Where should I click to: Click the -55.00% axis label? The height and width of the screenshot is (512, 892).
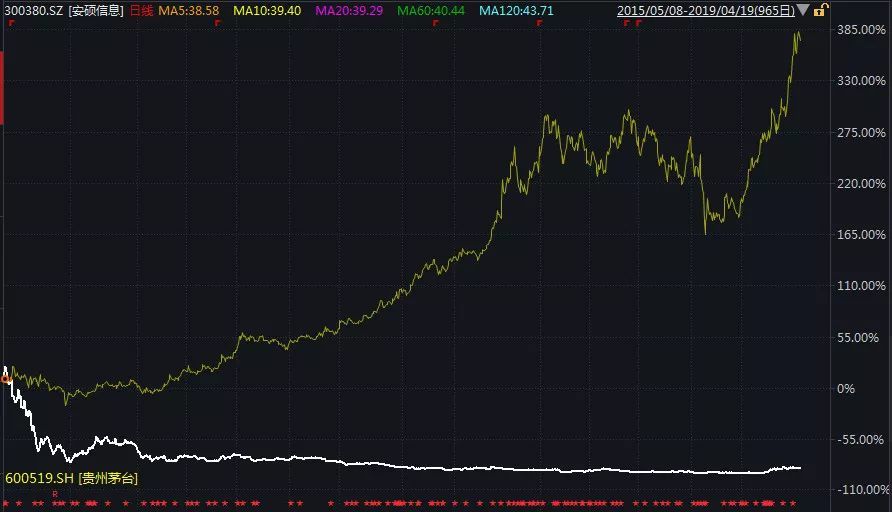861,440
